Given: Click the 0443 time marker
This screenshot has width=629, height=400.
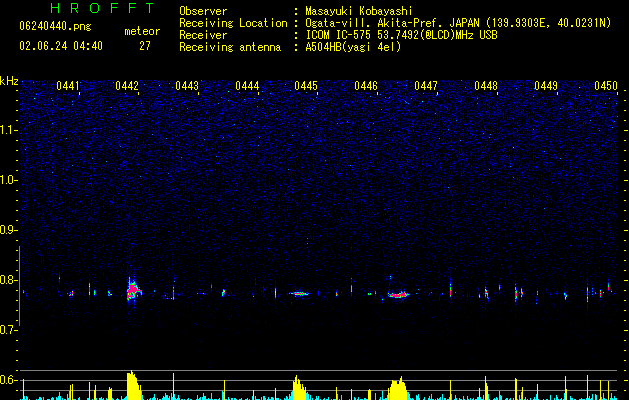Looking at the screenshot, I should tap(187, 86).
